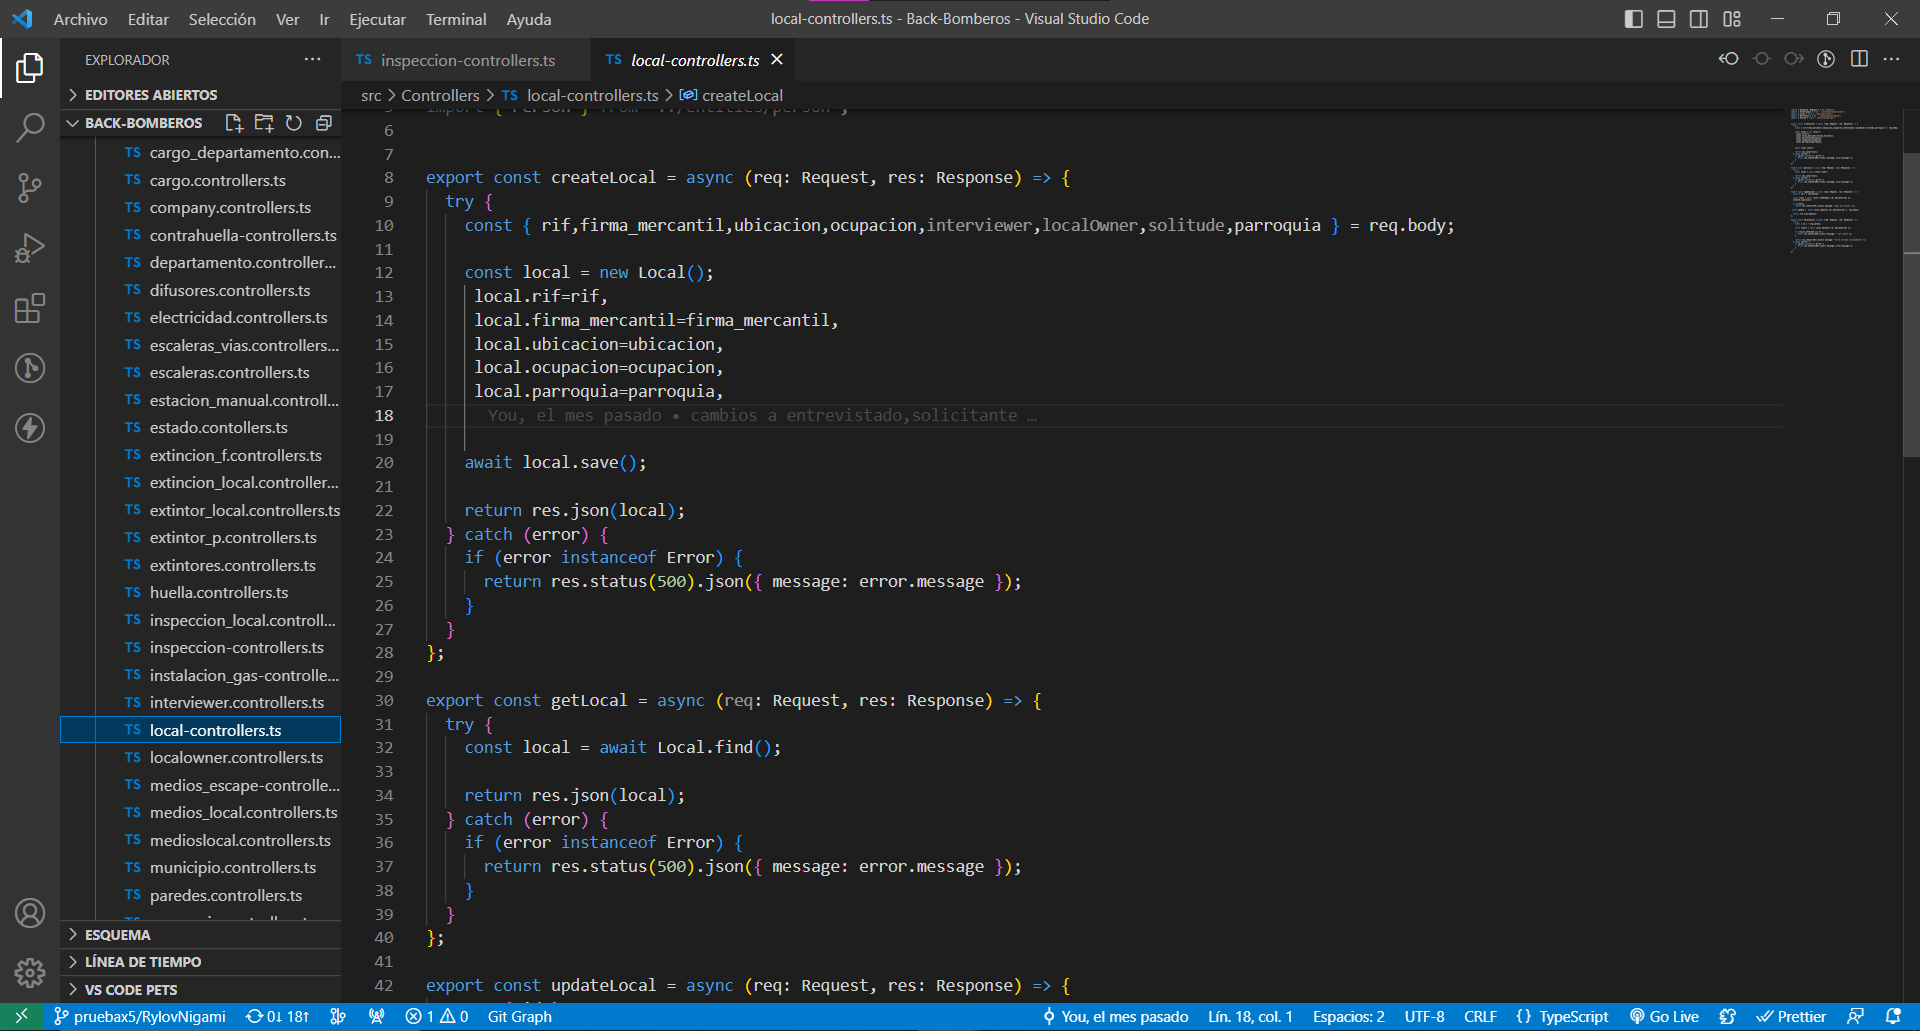Viewport: 1920px width, 1031px height.
Task: Open the Thunder Client lightning icon
Action: 30,428
